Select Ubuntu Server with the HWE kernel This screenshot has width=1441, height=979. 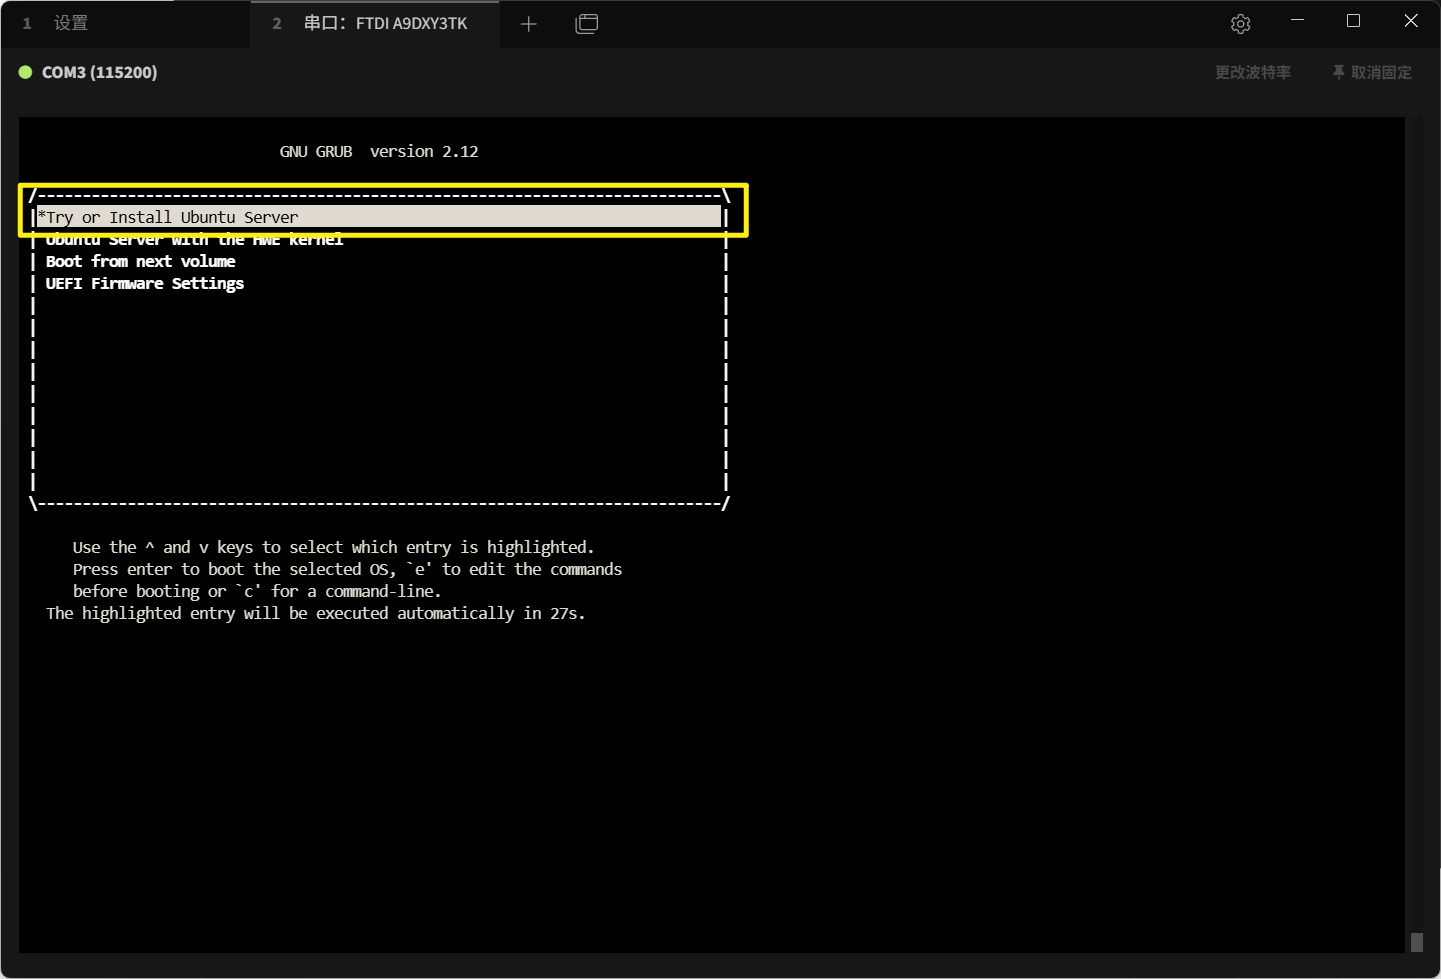click(195, 240)
